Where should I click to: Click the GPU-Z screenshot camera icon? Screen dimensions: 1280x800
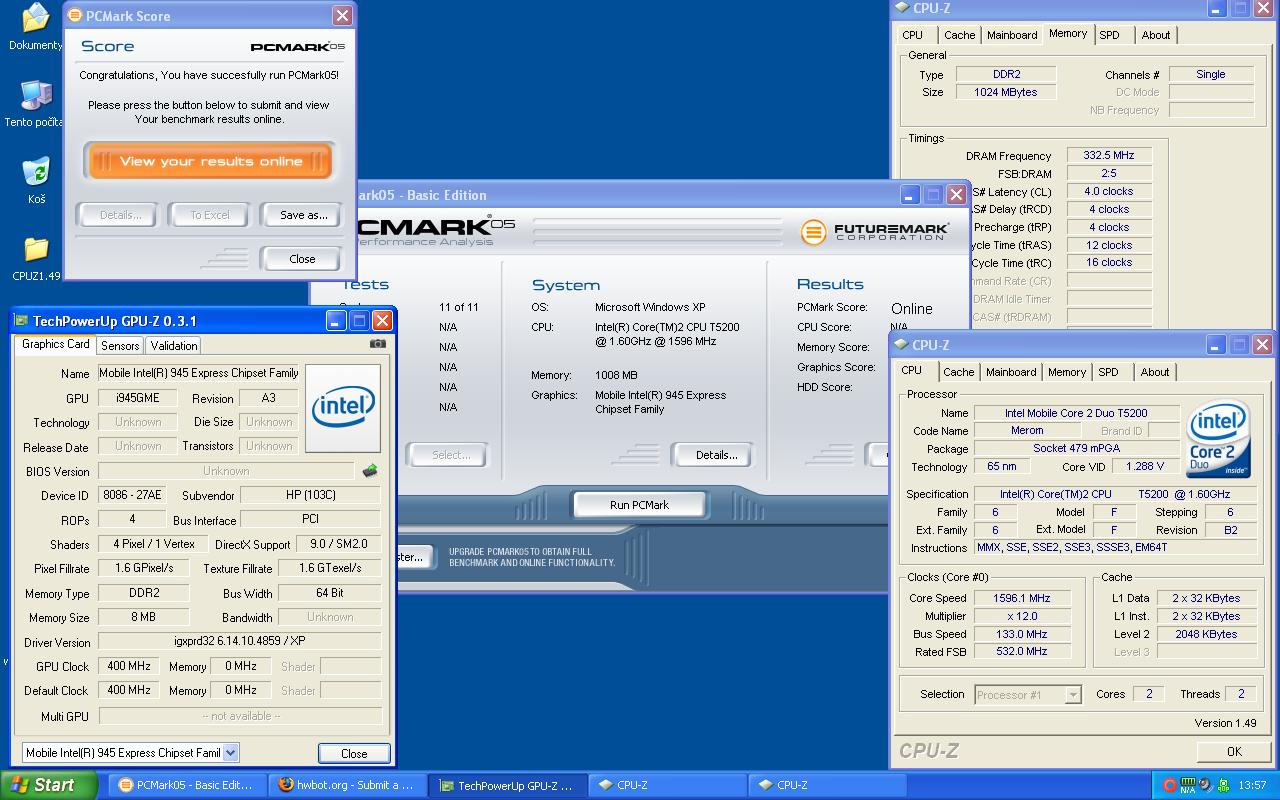tap(377, 344)
